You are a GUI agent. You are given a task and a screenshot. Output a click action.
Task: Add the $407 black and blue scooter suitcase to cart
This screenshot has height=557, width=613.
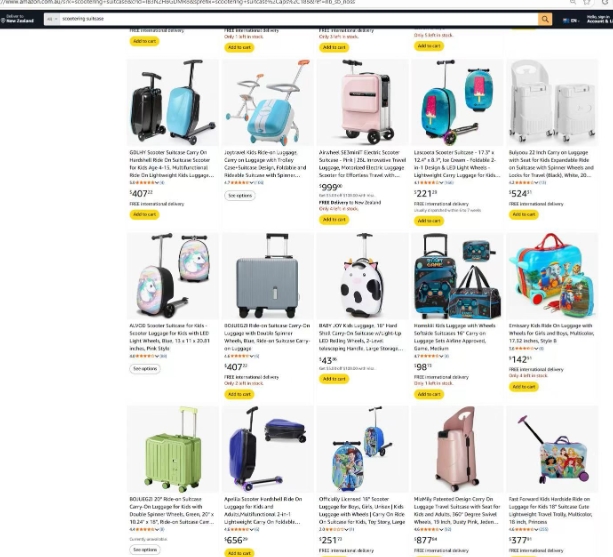144,214
